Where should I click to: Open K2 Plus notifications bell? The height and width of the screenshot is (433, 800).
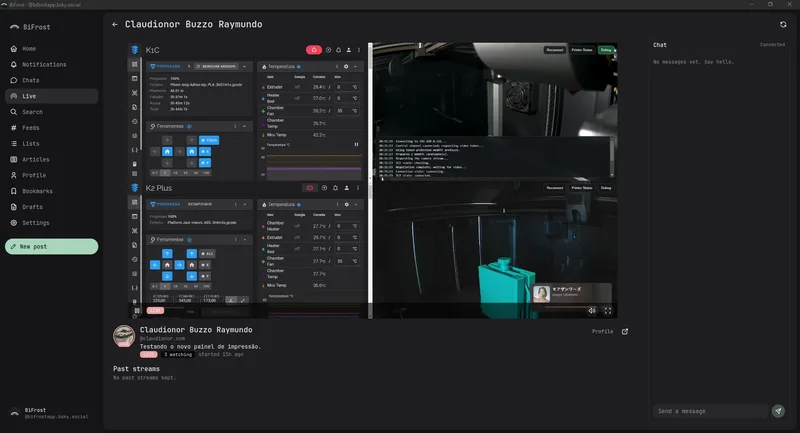[335, 188]
